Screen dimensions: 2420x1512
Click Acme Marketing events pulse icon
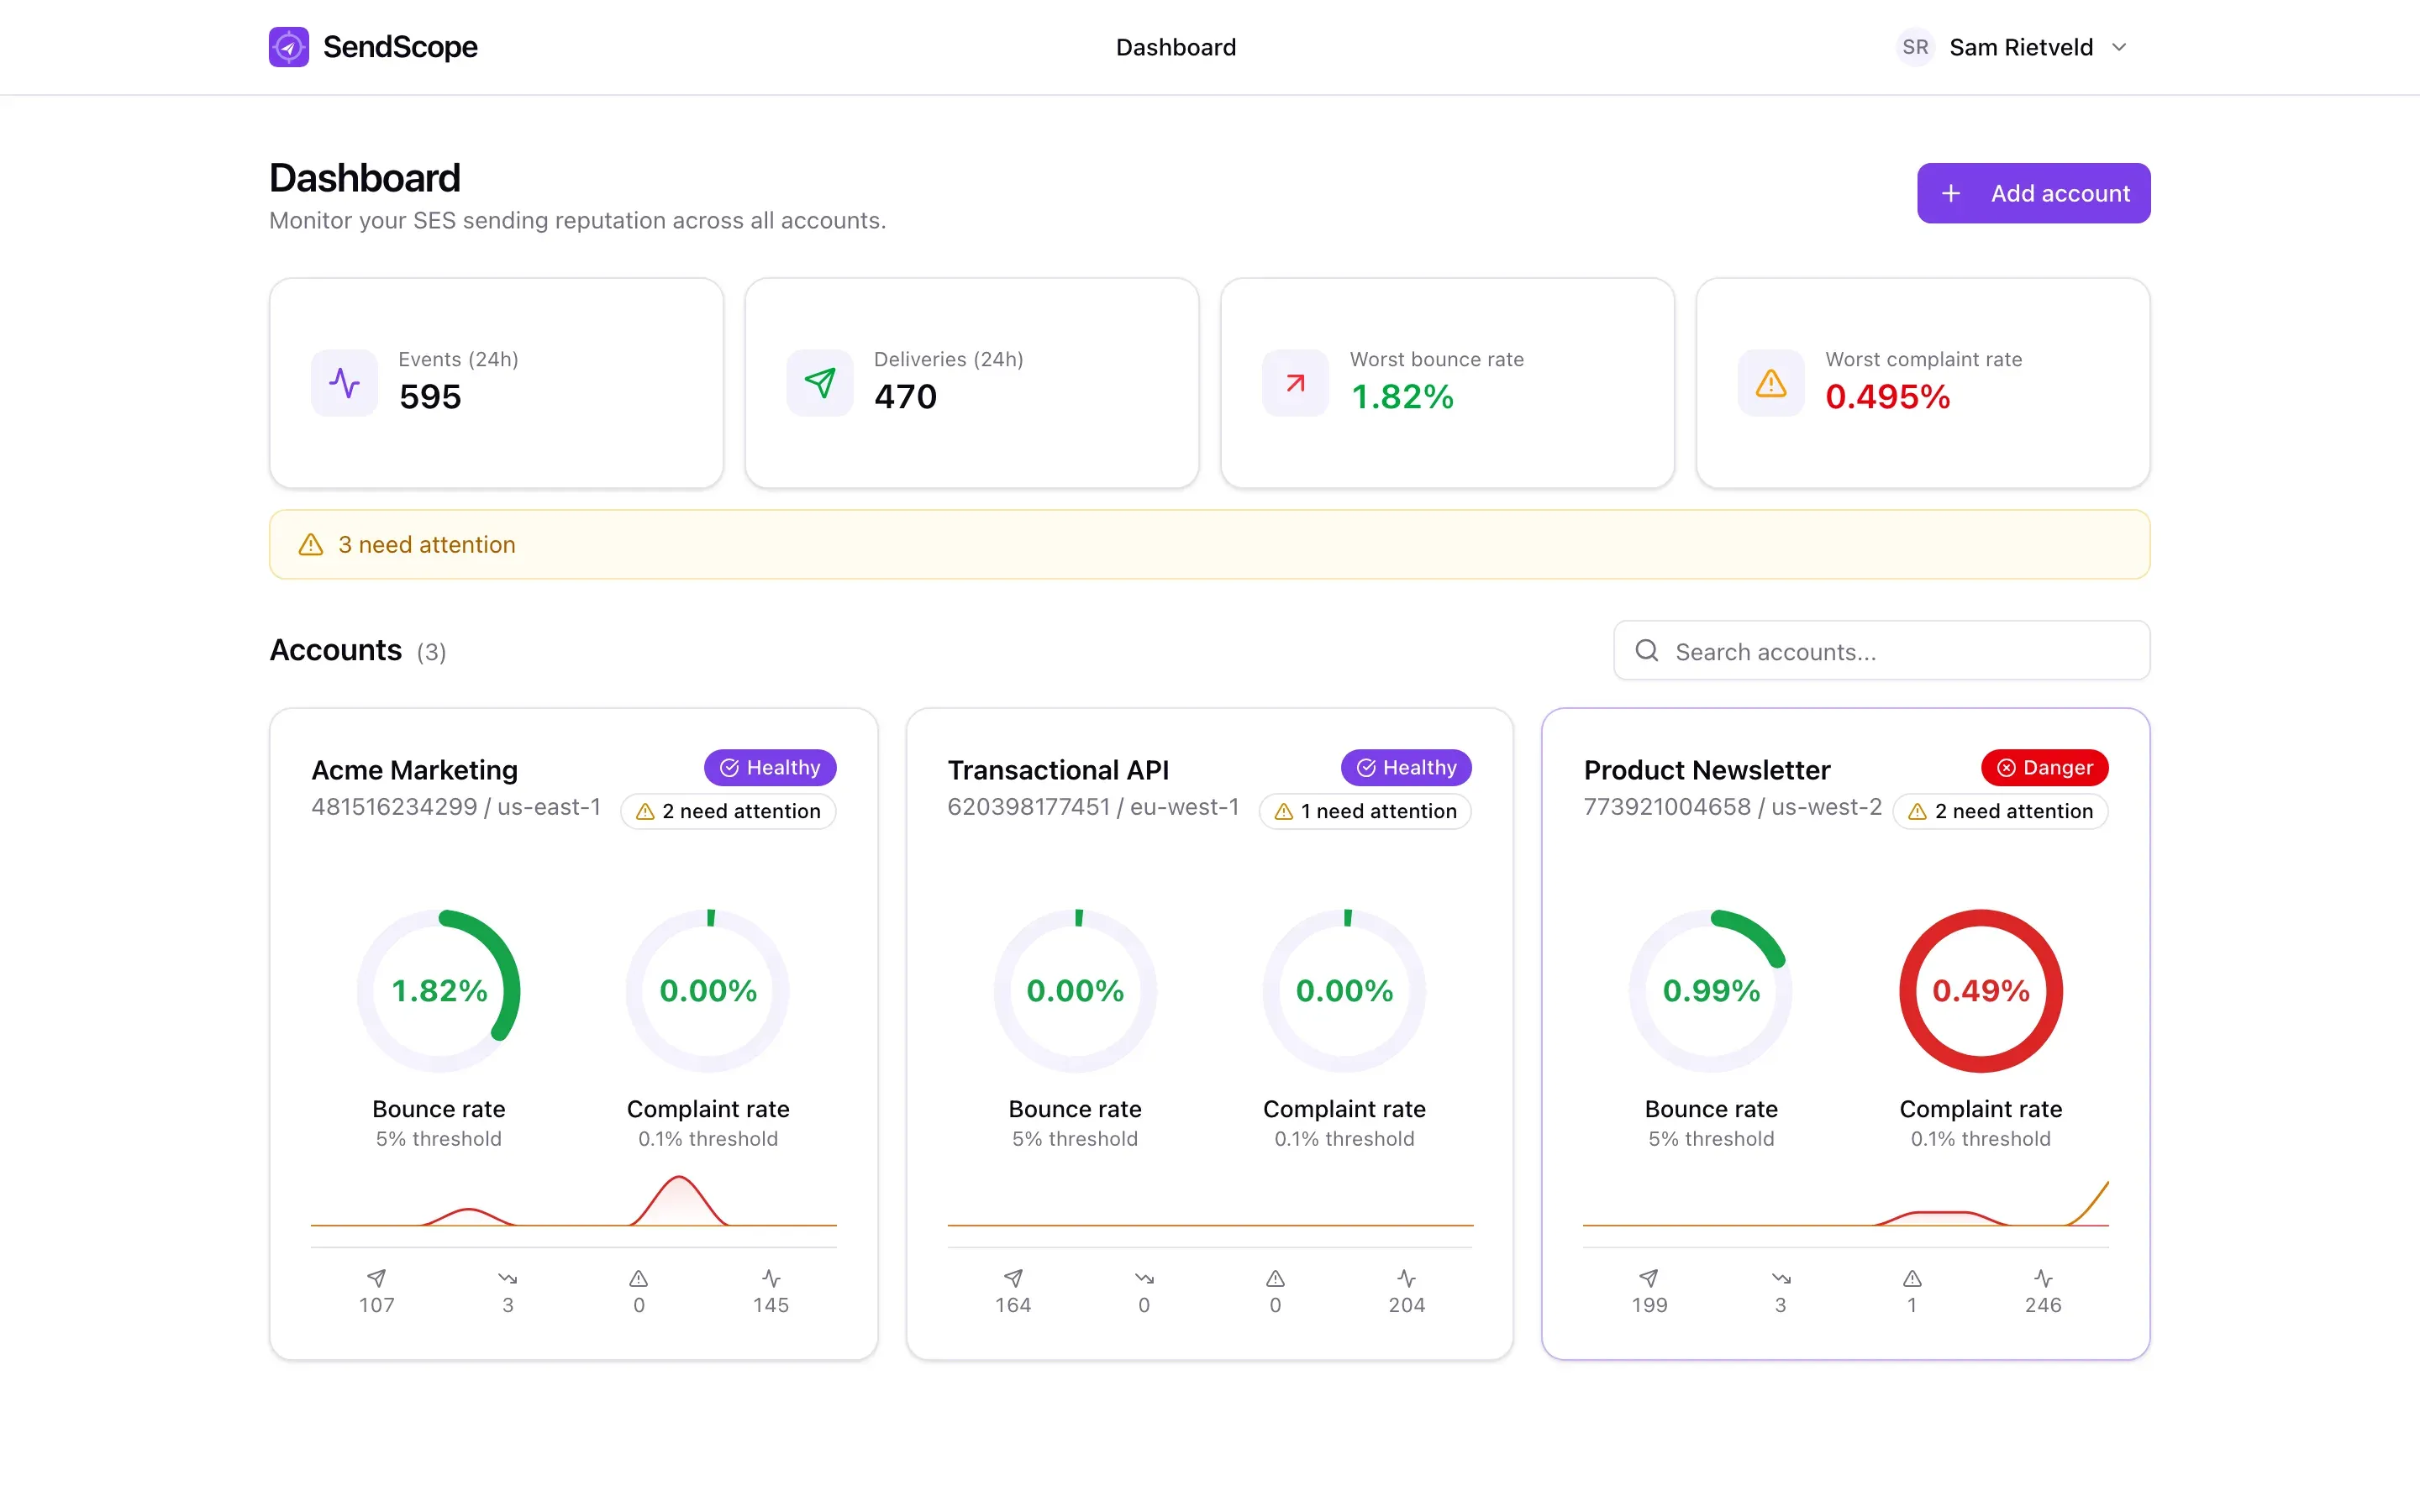(x=771, y=1278)
